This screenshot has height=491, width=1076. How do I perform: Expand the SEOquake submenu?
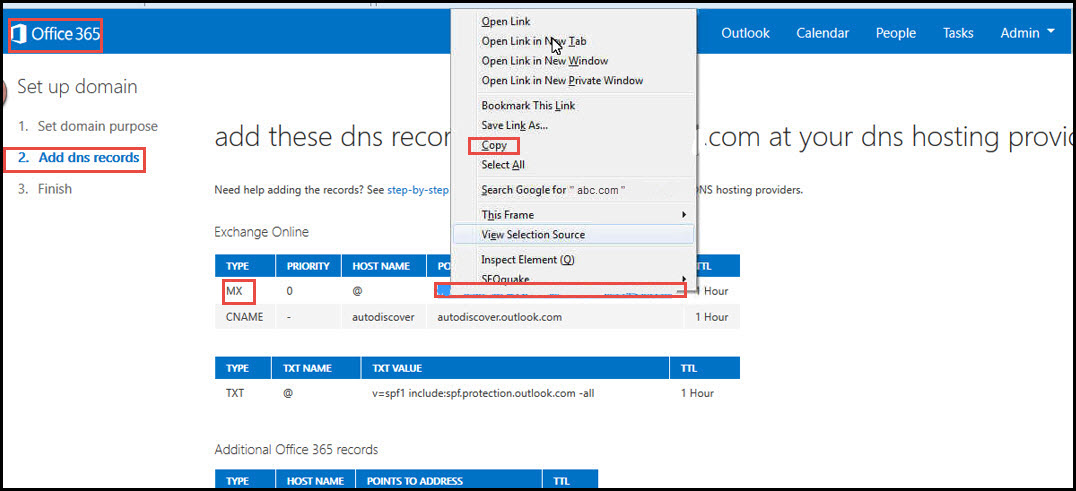[x=573, y=278]
